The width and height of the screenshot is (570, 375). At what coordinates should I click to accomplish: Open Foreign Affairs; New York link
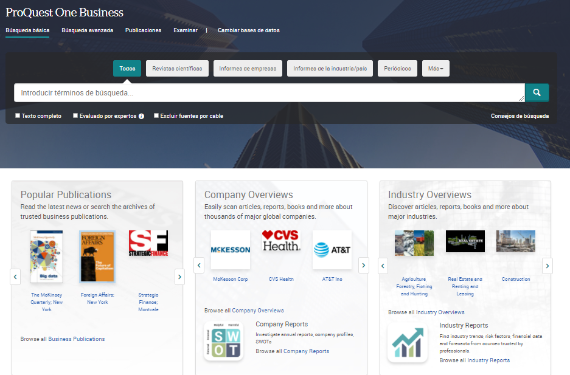(97, 298)
